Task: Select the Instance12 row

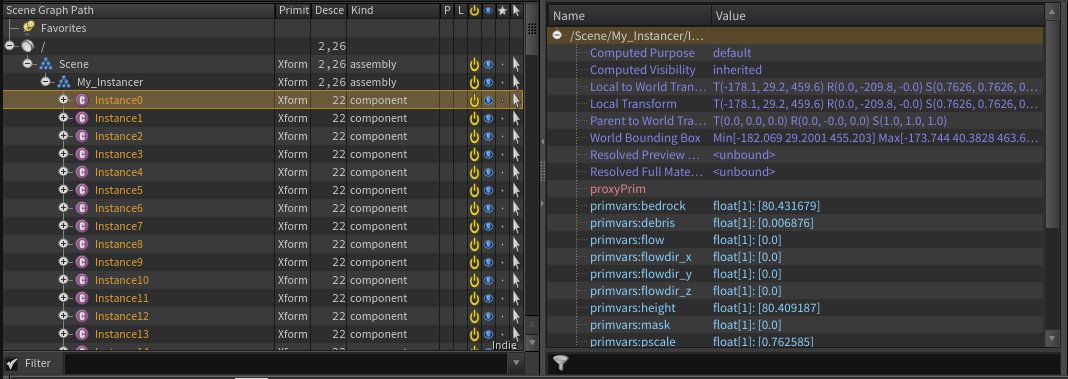Action: coord(263,316)
